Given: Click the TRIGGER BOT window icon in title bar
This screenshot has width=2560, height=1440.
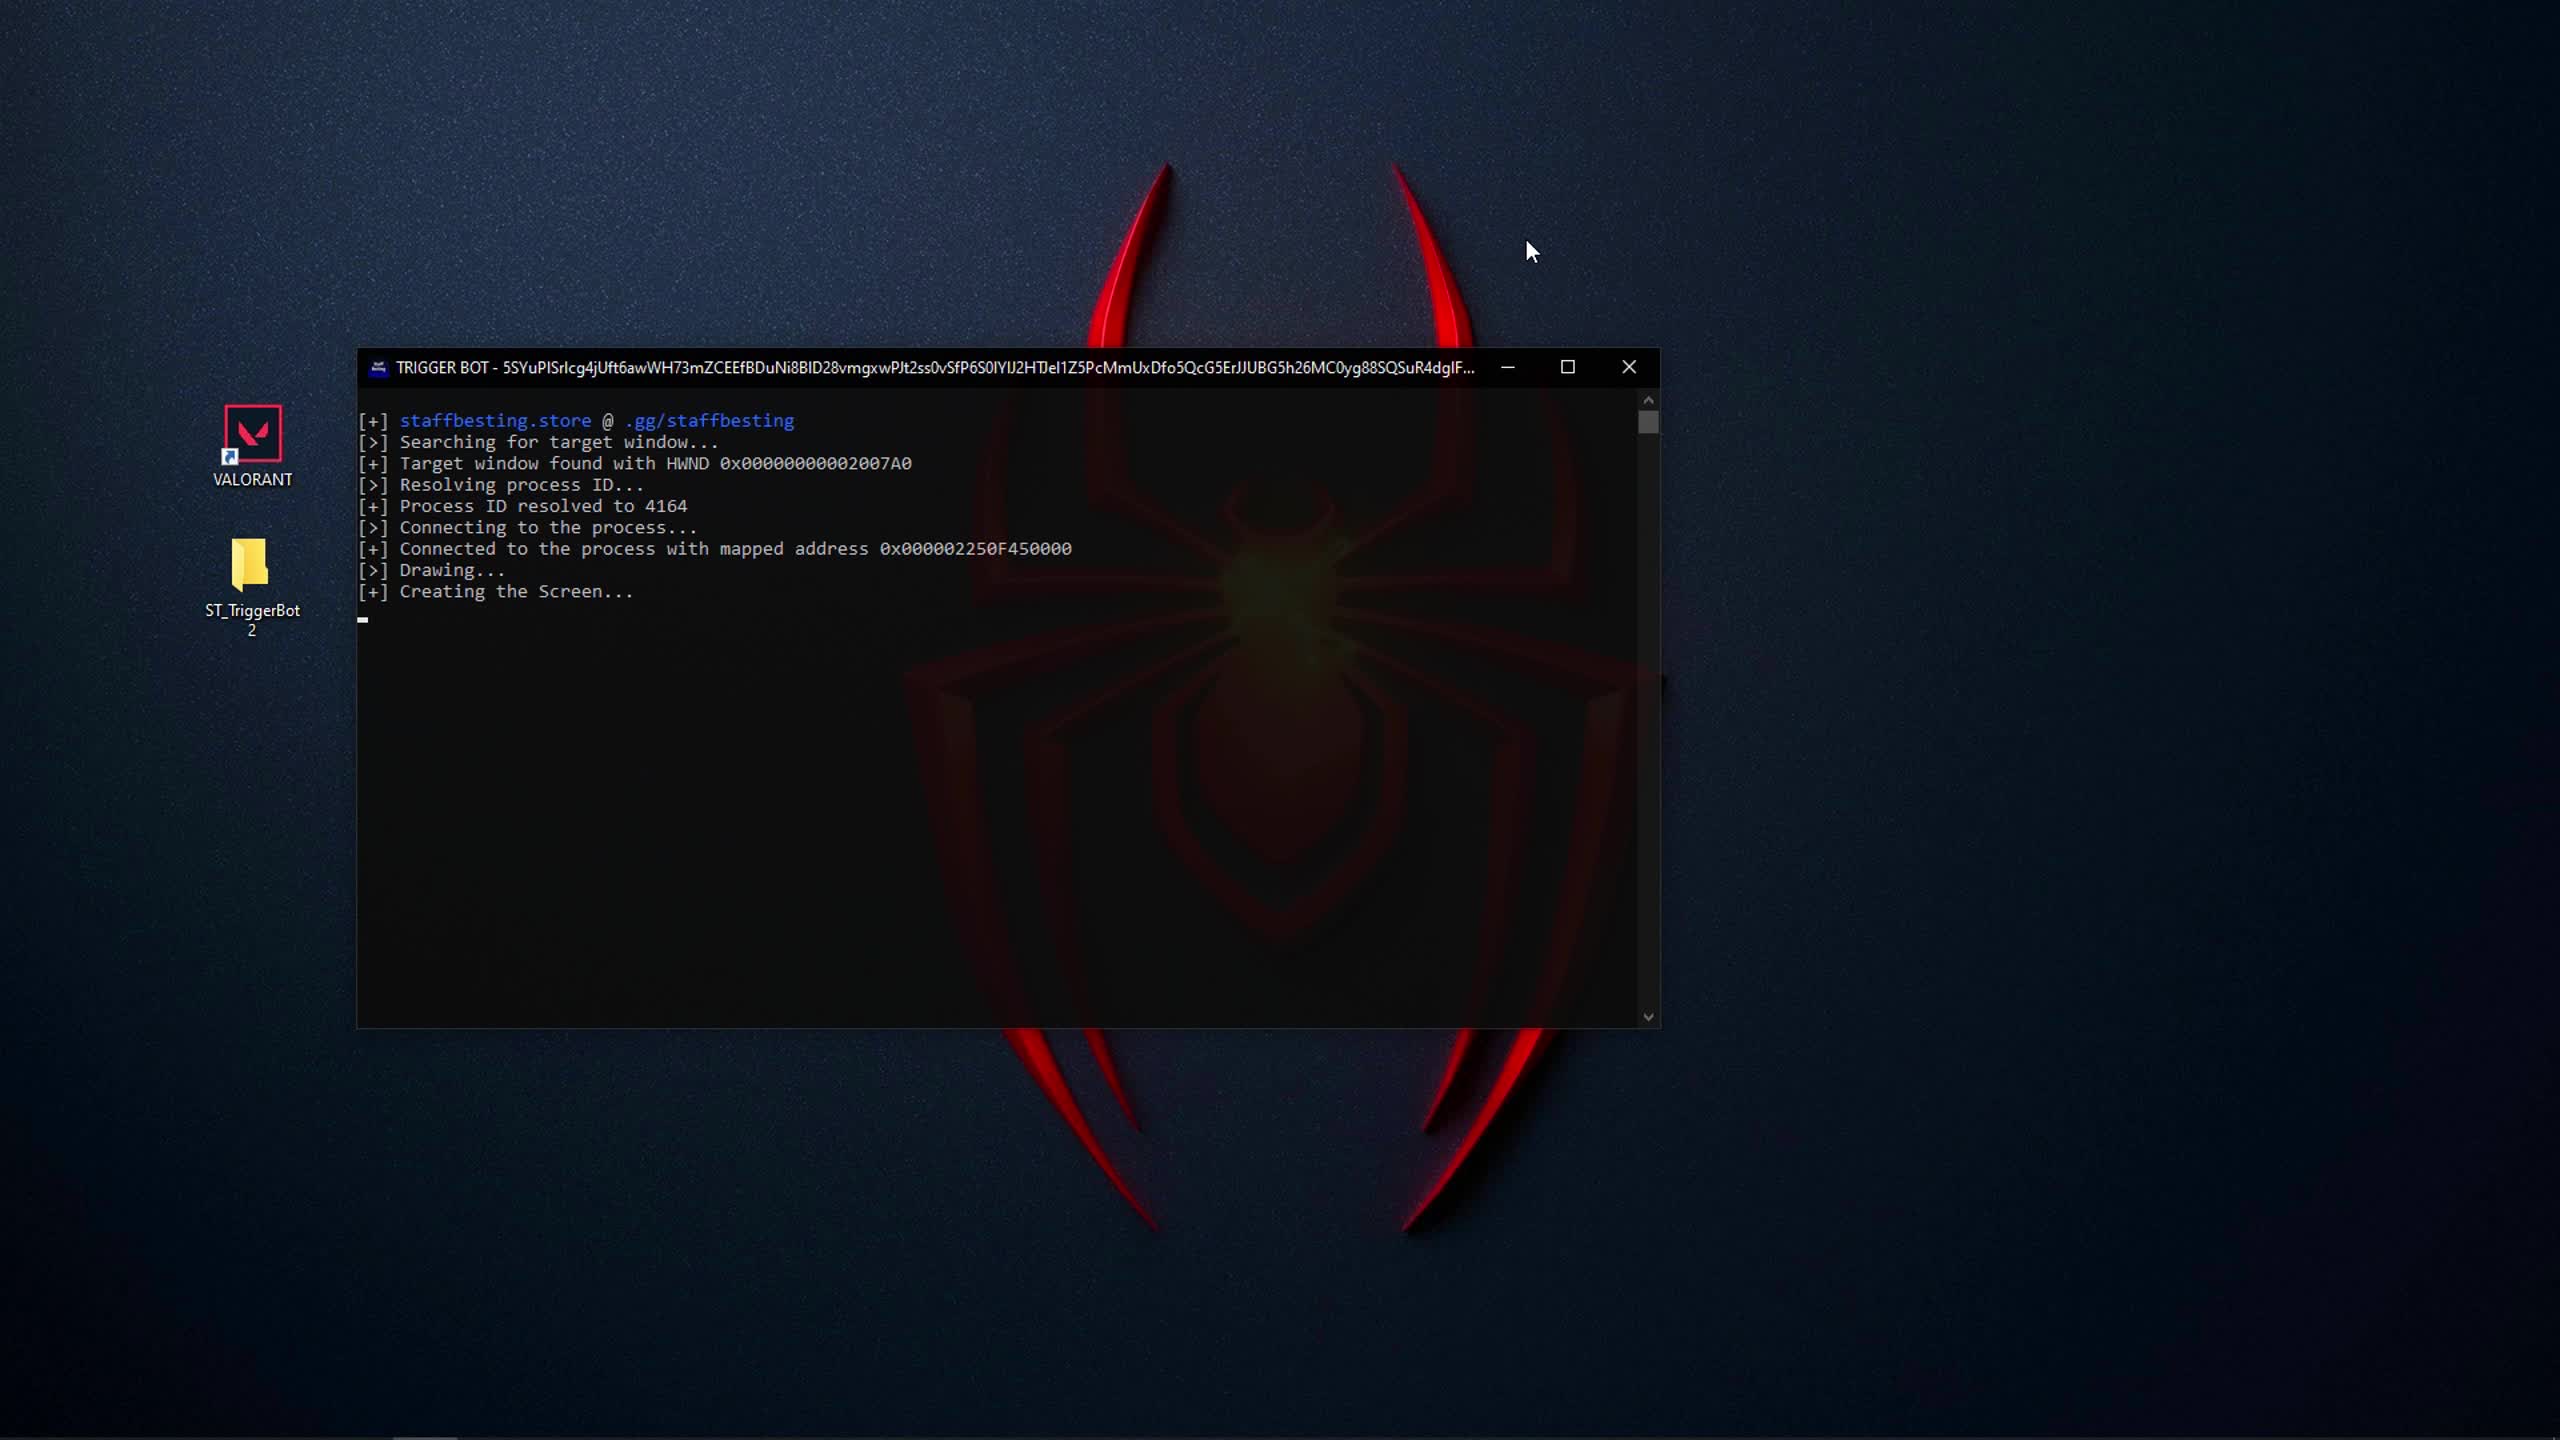Looking at the screenshot, I should tap(380, 367).
